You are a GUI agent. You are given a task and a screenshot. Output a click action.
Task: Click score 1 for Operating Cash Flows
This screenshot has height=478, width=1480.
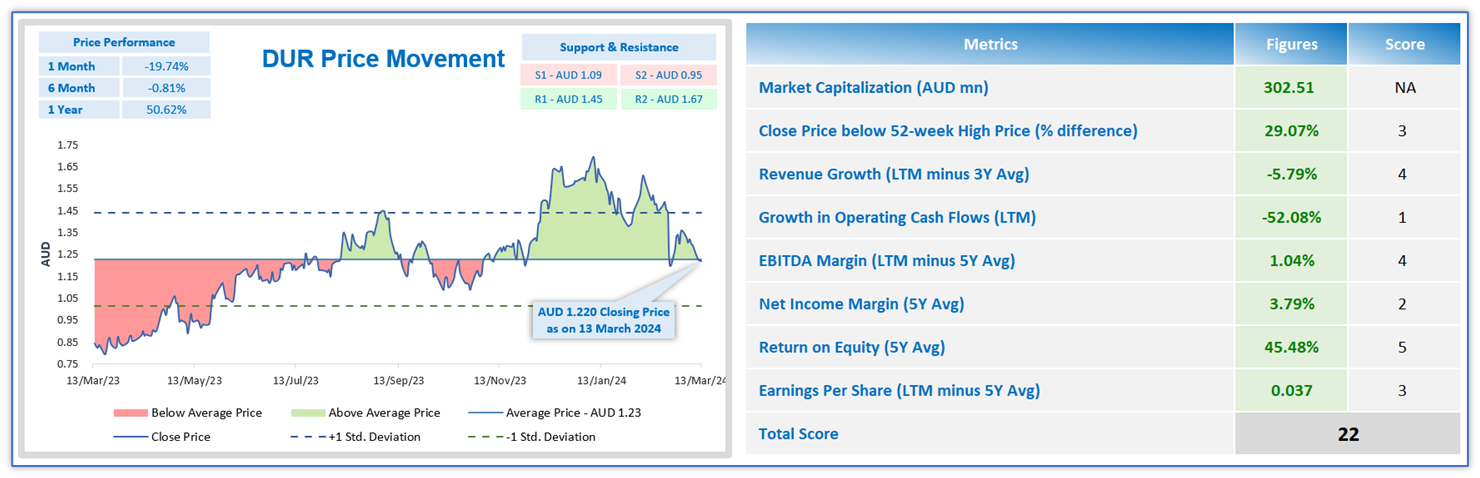pos(1405,217)
